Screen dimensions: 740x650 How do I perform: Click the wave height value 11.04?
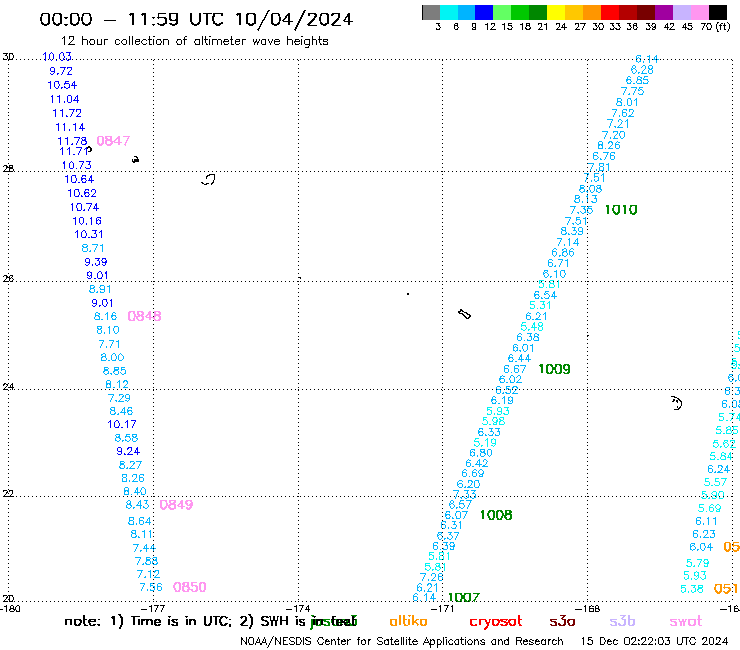pos(64,99)
